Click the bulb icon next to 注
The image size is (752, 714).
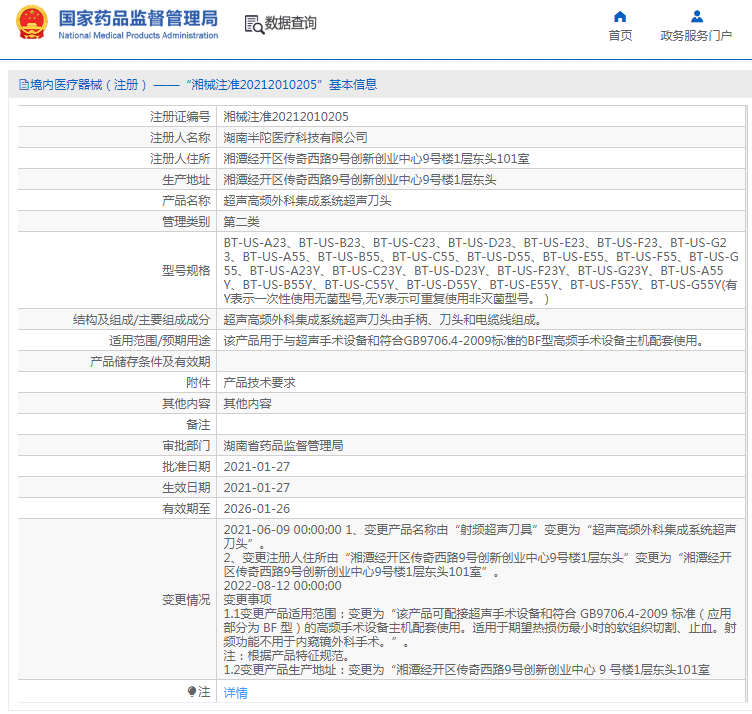[192, 691]
